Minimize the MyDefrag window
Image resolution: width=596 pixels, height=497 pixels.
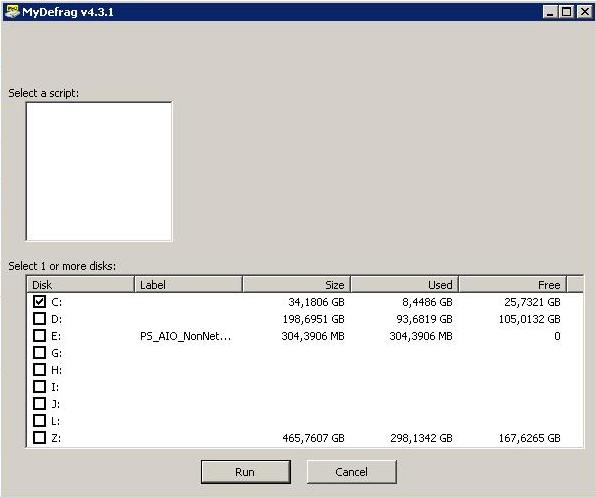550,12
